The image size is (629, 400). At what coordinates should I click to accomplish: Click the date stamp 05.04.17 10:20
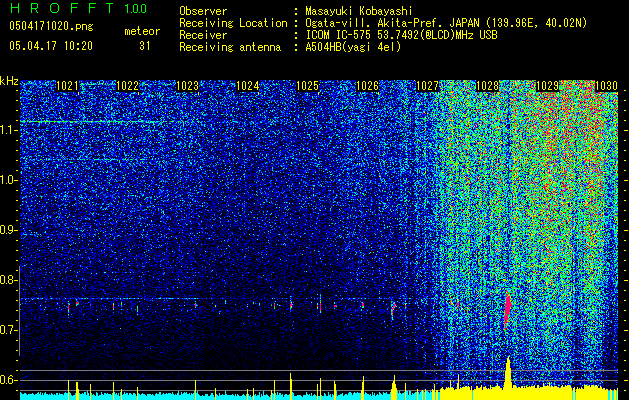pos(51,46)
